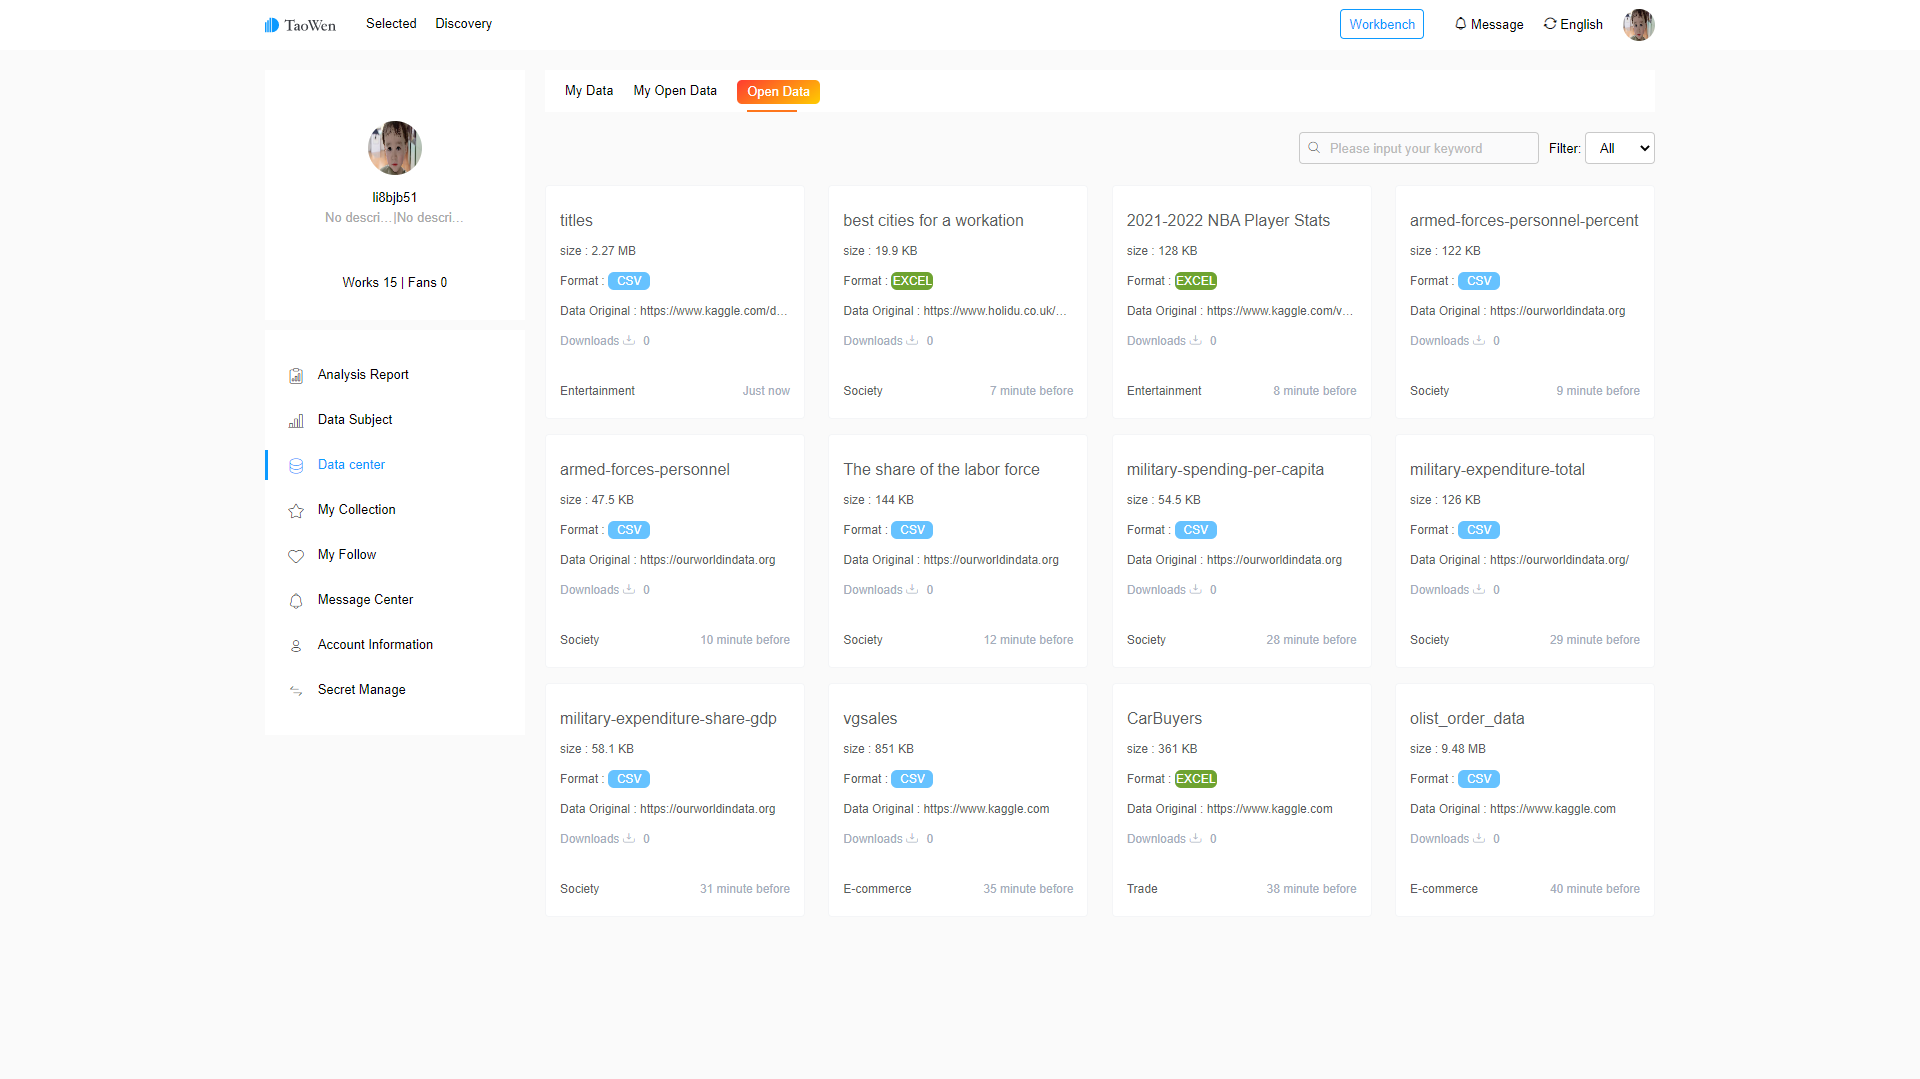This screenshot has height=1079, width=1920.
Task: Open the military-spending-per-capita title
Action: (x=1225, y=470)
